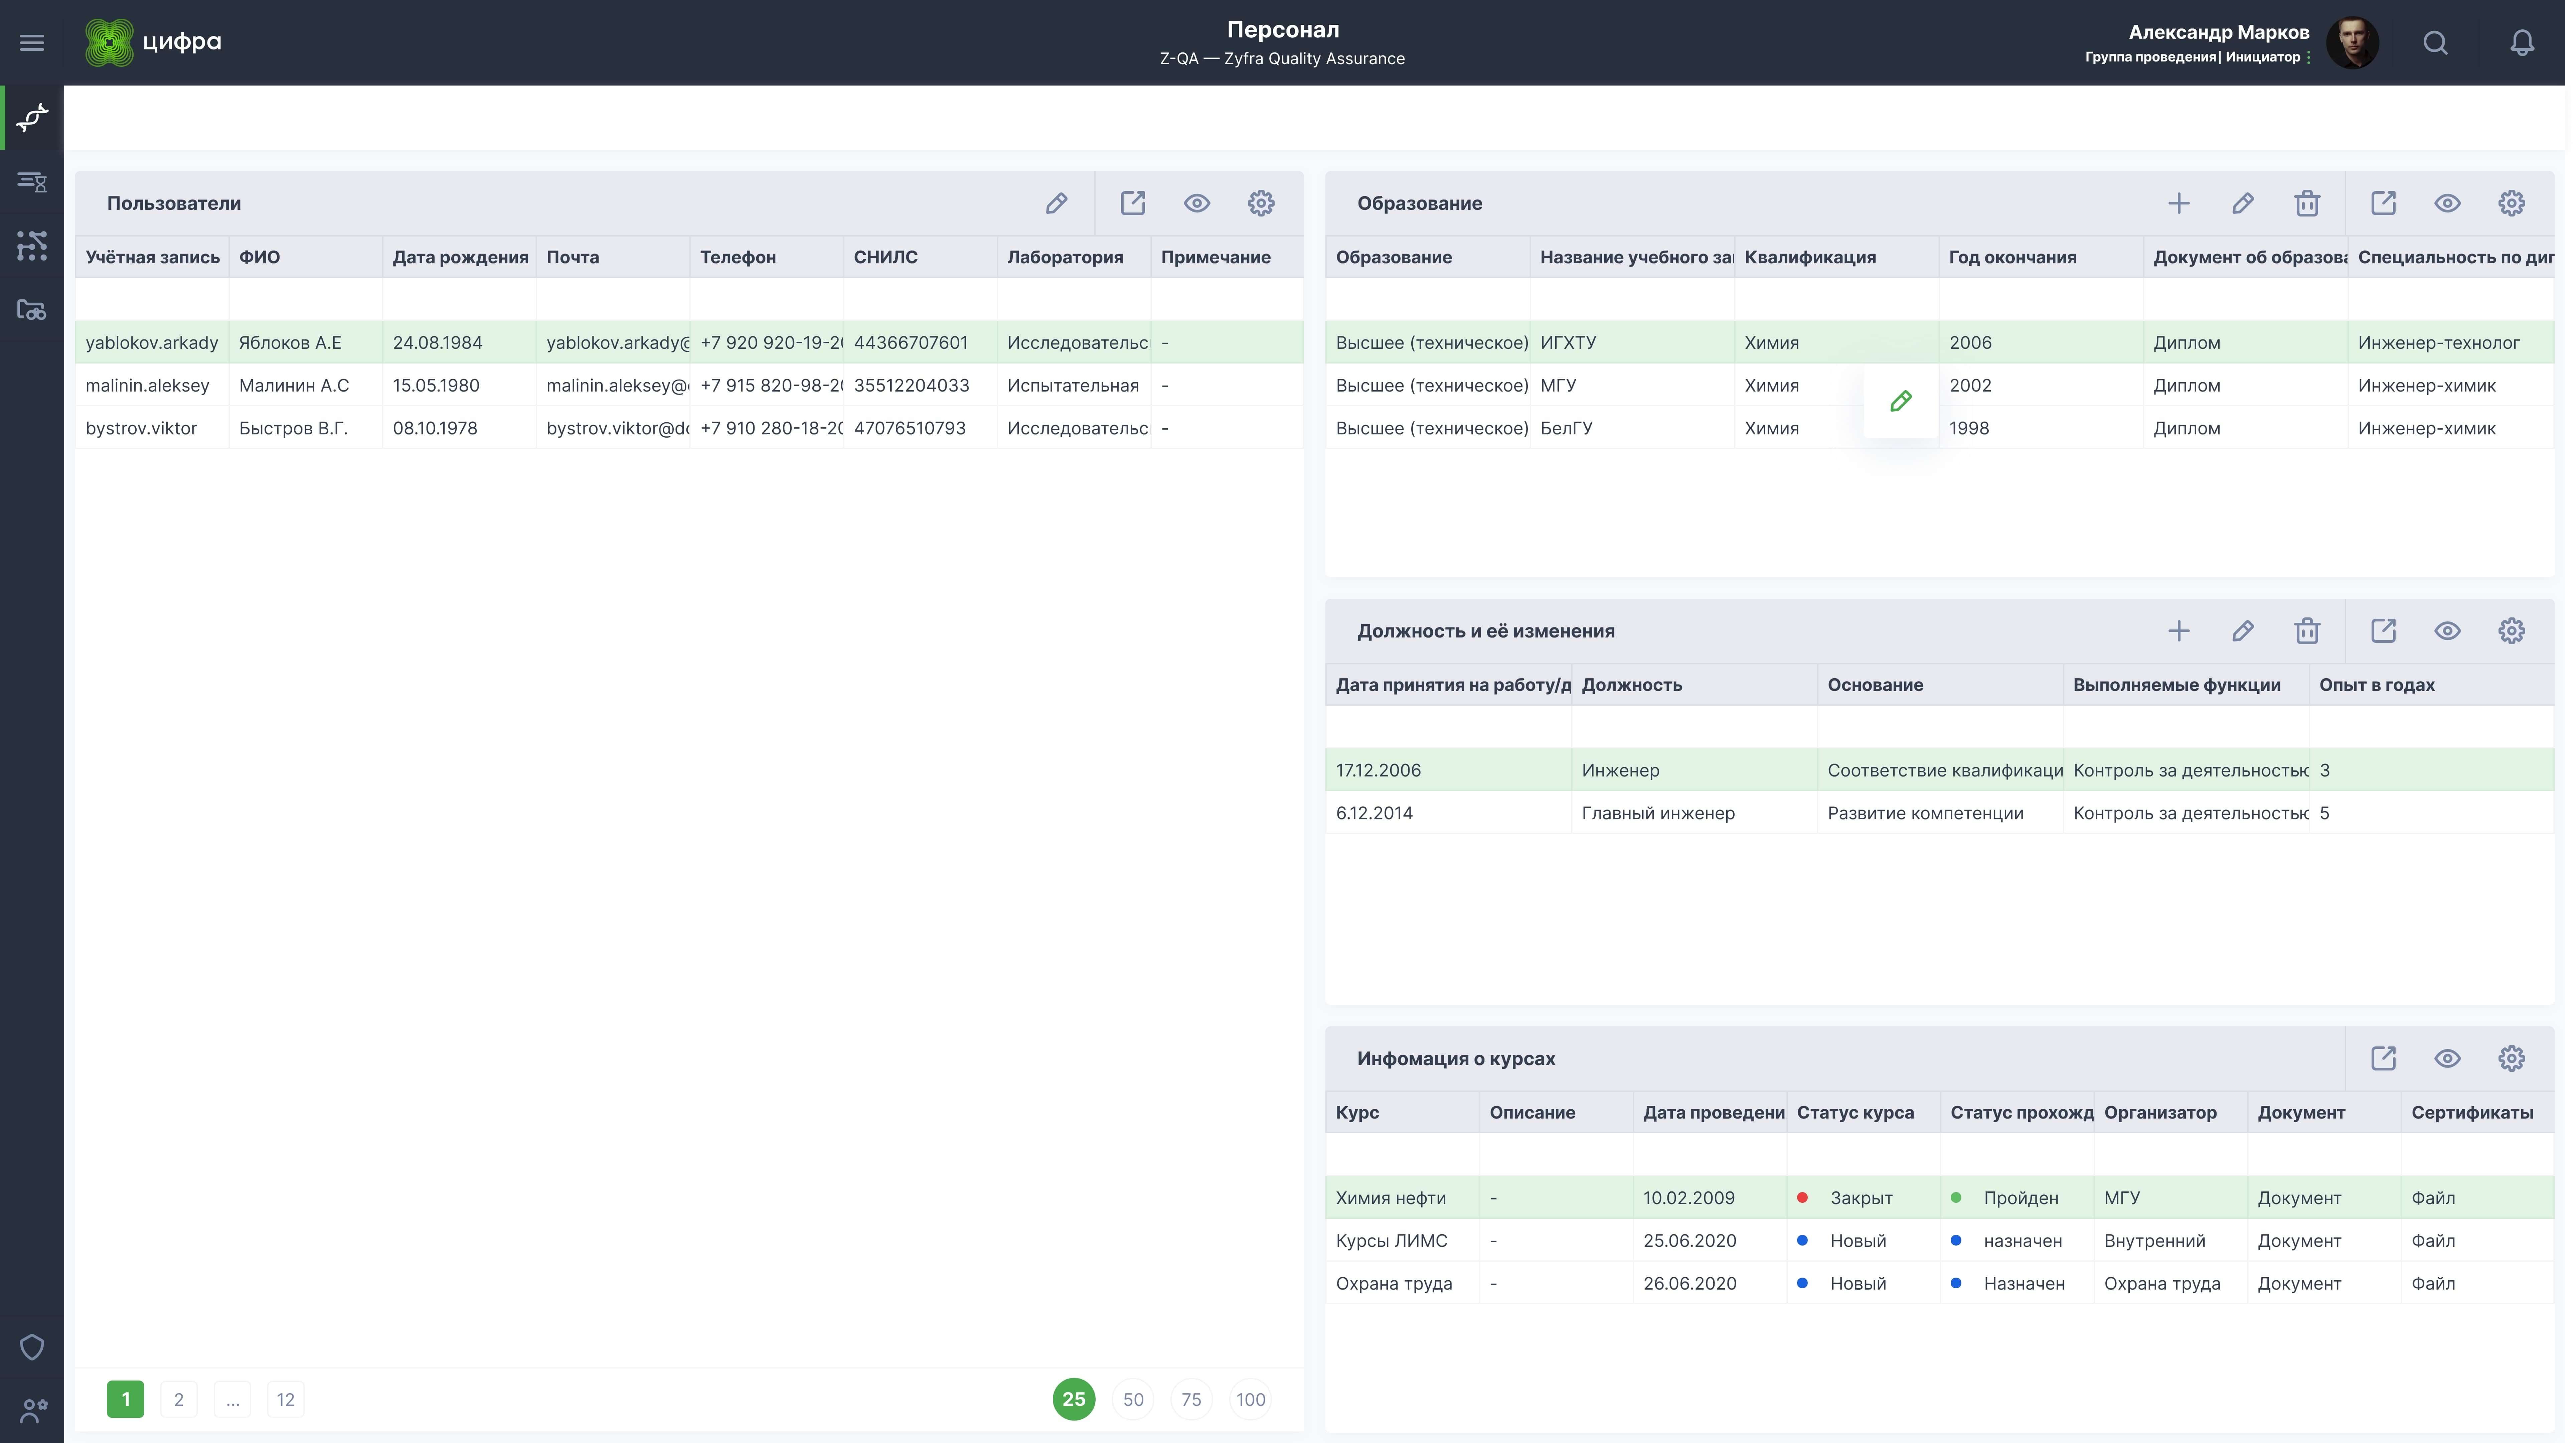Select user row yablokov.arkady
The width and height of the screenshot is (2576, 1446).
pos(689,342)
